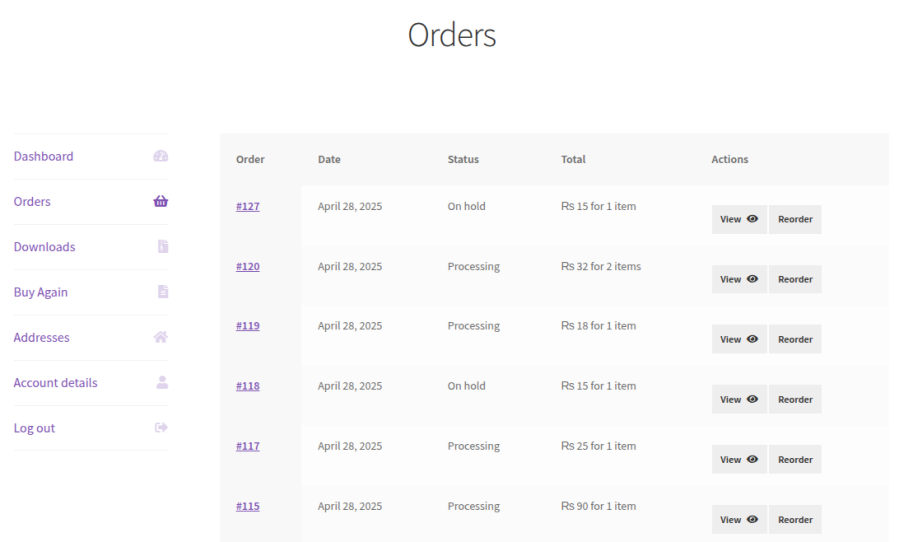The image size is (899, 542).
Task: Go to the Downloads section
Action: 44,247
